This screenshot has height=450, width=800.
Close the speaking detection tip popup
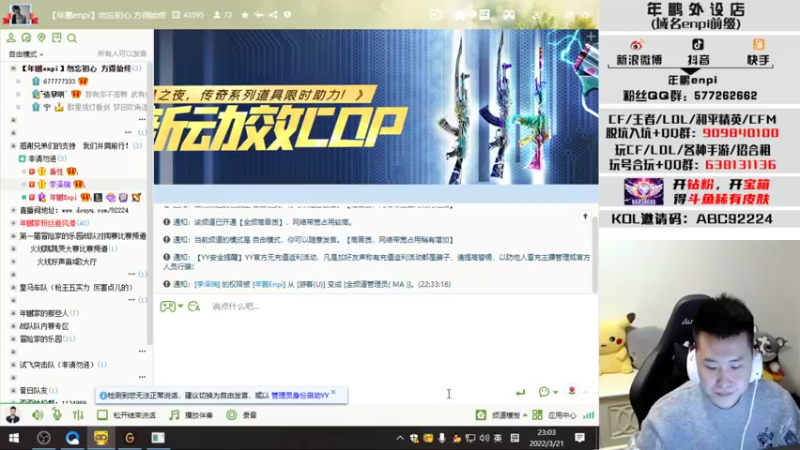click(x=333, y=392)
